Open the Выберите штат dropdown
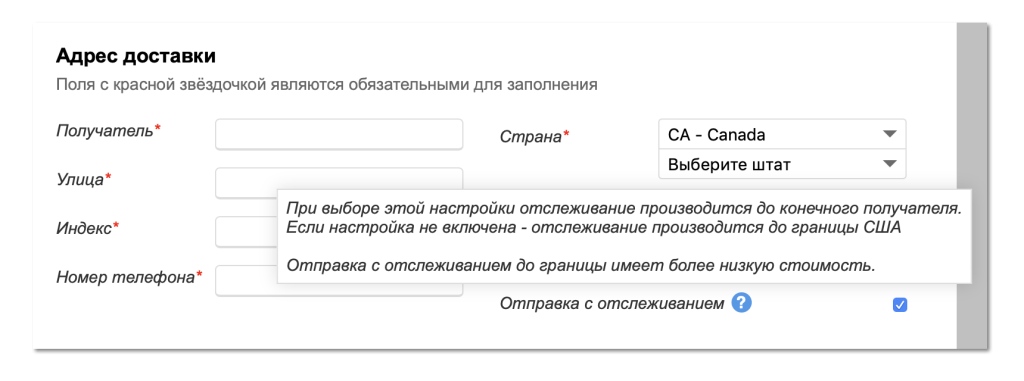 782,164
